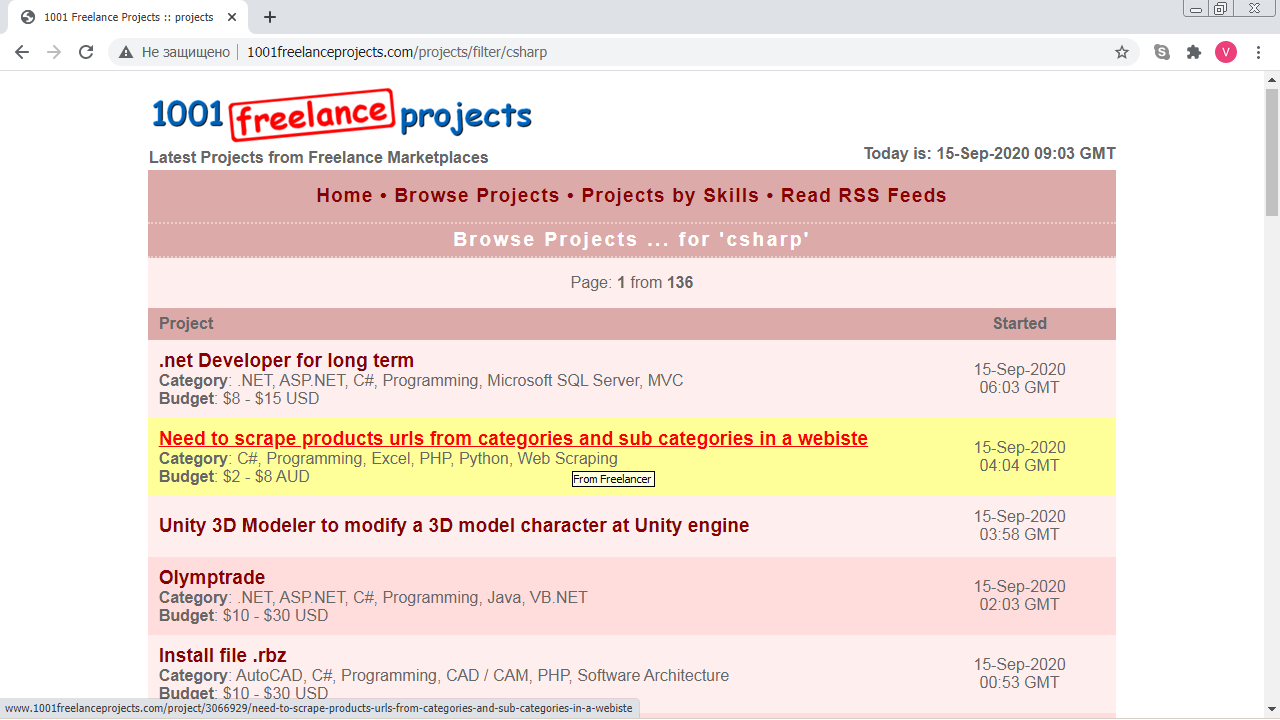
Task: Click 'Budget: $2 - $8 AUD' text
Action: pyautogui.click(x=234, y=477)
